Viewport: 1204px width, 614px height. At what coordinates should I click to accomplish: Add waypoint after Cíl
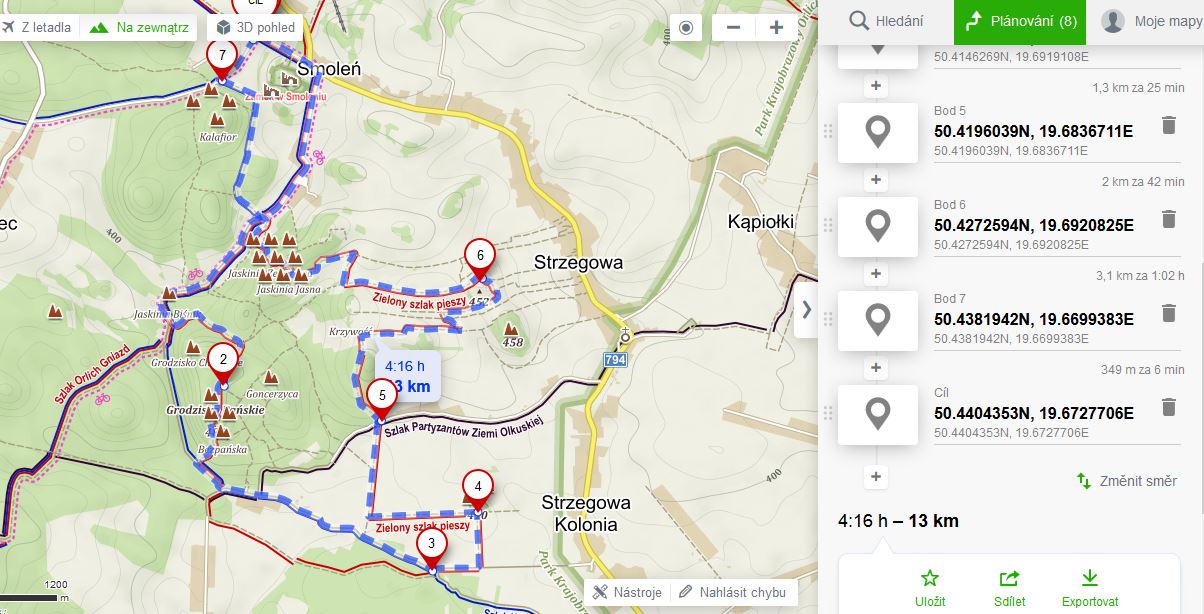[x=877, y=477]
